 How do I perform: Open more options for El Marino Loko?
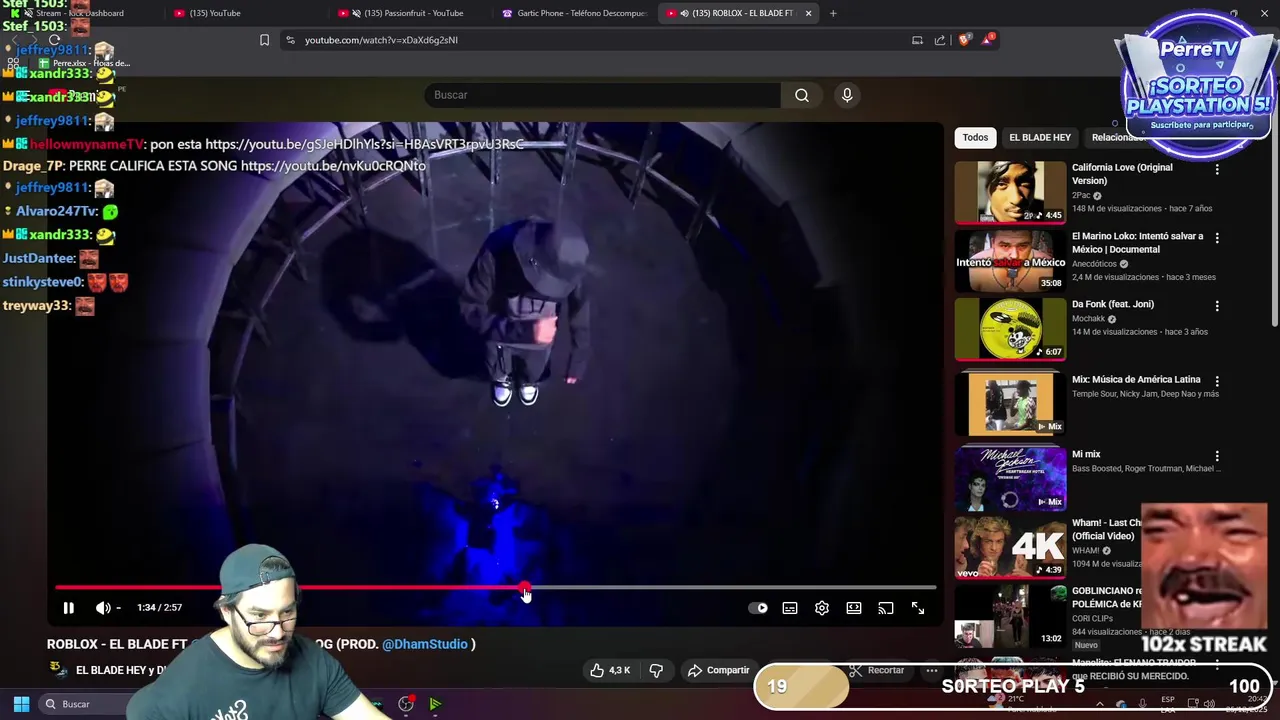1217,239
